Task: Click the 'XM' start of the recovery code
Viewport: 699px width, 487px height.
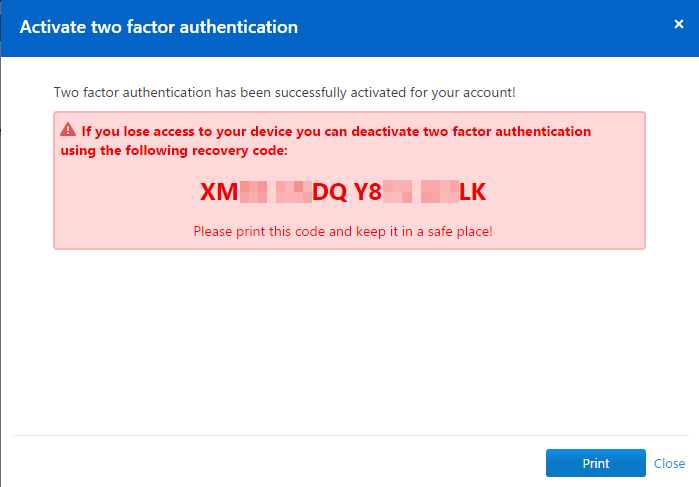Action: pyautogui.click(x=219, y=192)
